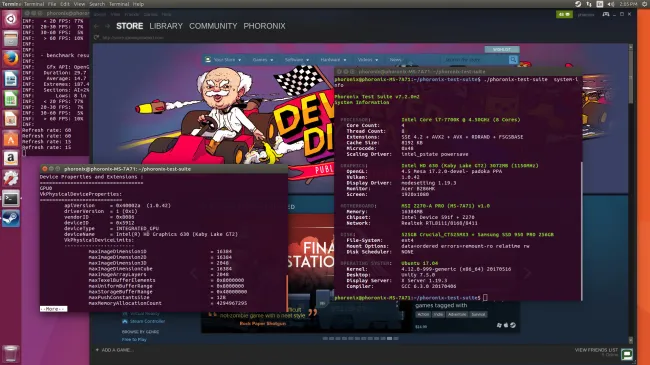The width and height of the screenshot is (650, 365).
Task: Open sound volume indicator in panel
Action: pos(611,4)
